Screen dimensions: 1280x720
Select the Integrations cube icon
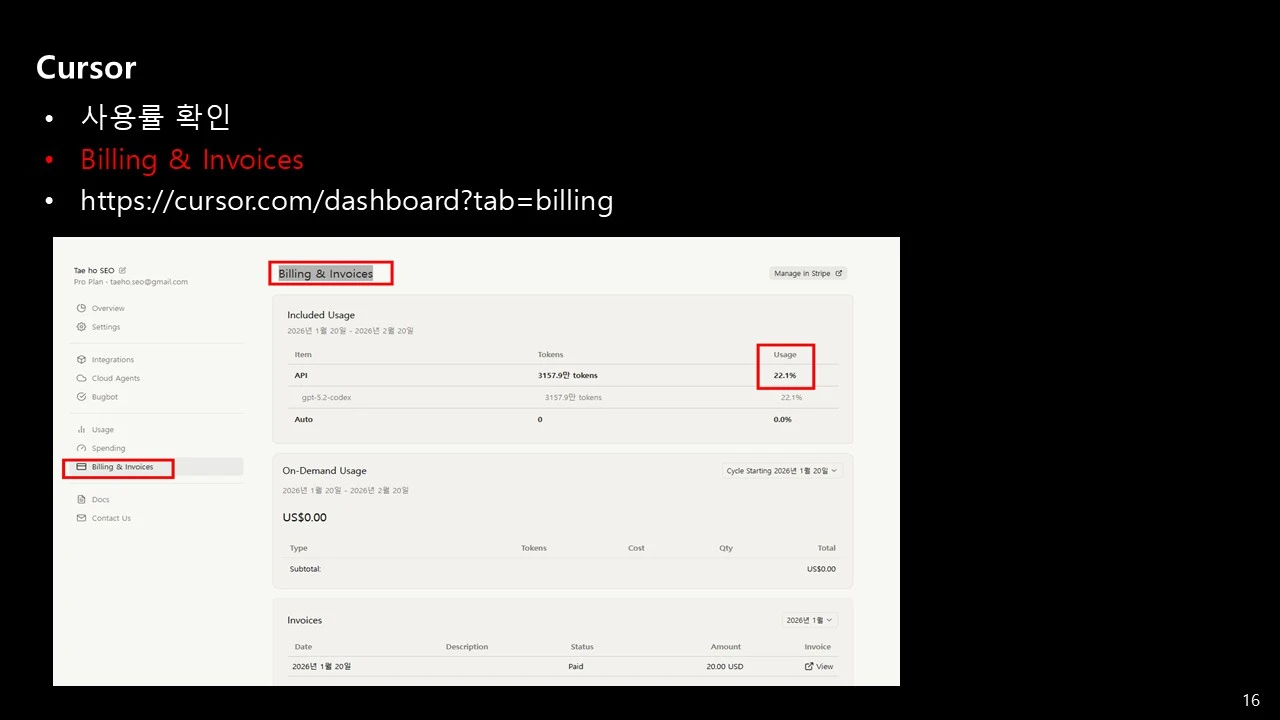(81, 359)
